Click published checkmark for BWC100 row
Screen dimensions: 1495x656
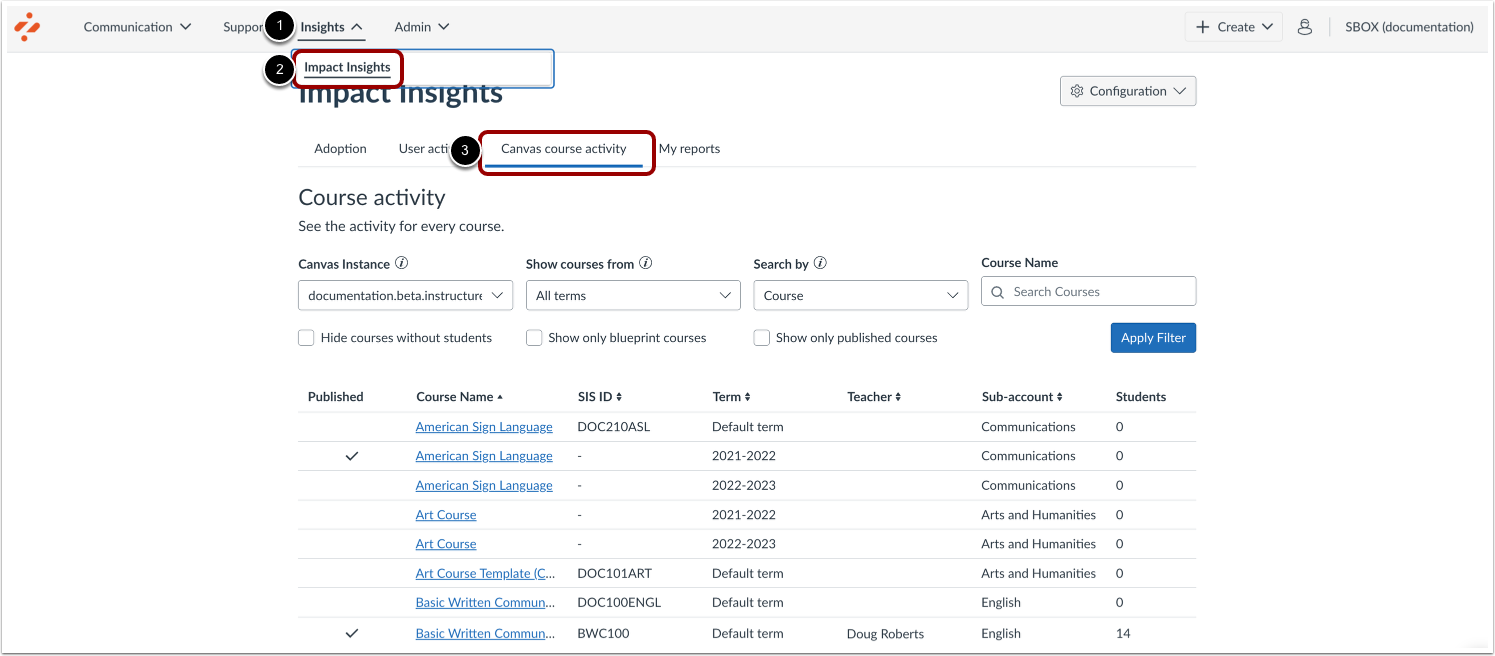[x=352, y=633]
